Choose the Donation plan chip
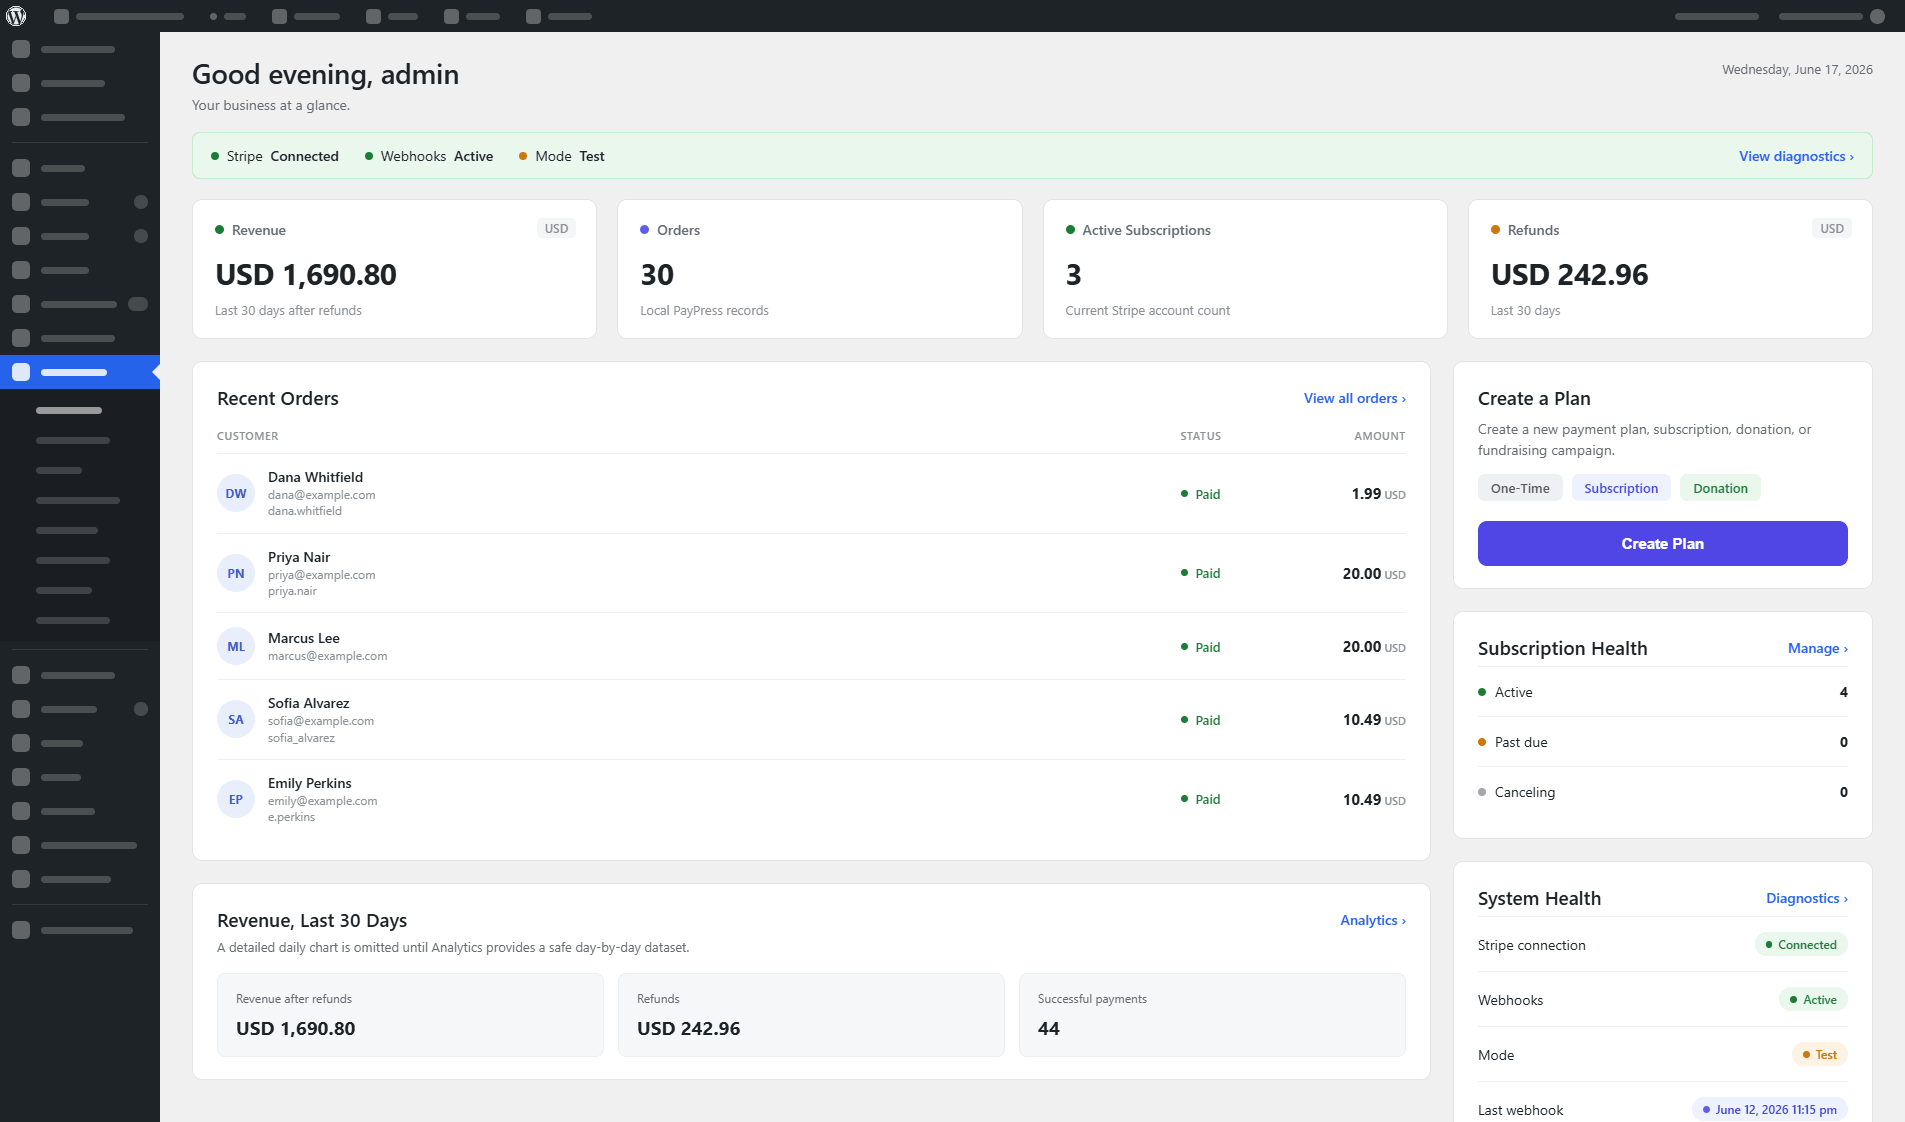The height and width of the screenshot is (1122, 1905). coord(1720,488)
